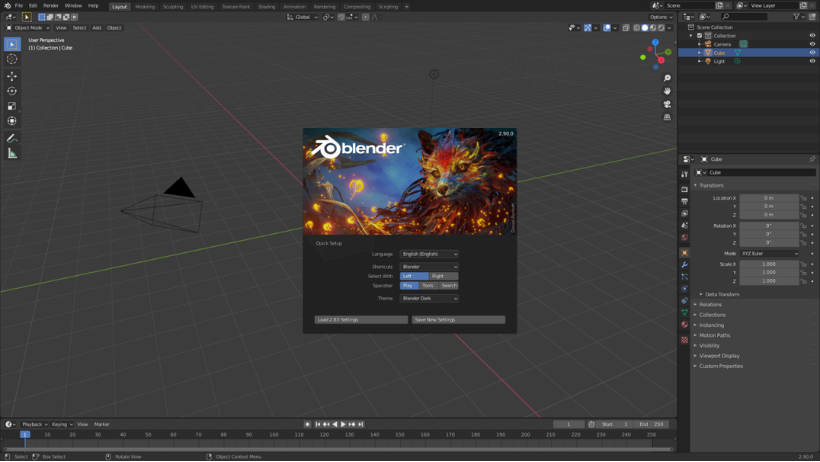Expand the Visibility panel

pos(709,346)
